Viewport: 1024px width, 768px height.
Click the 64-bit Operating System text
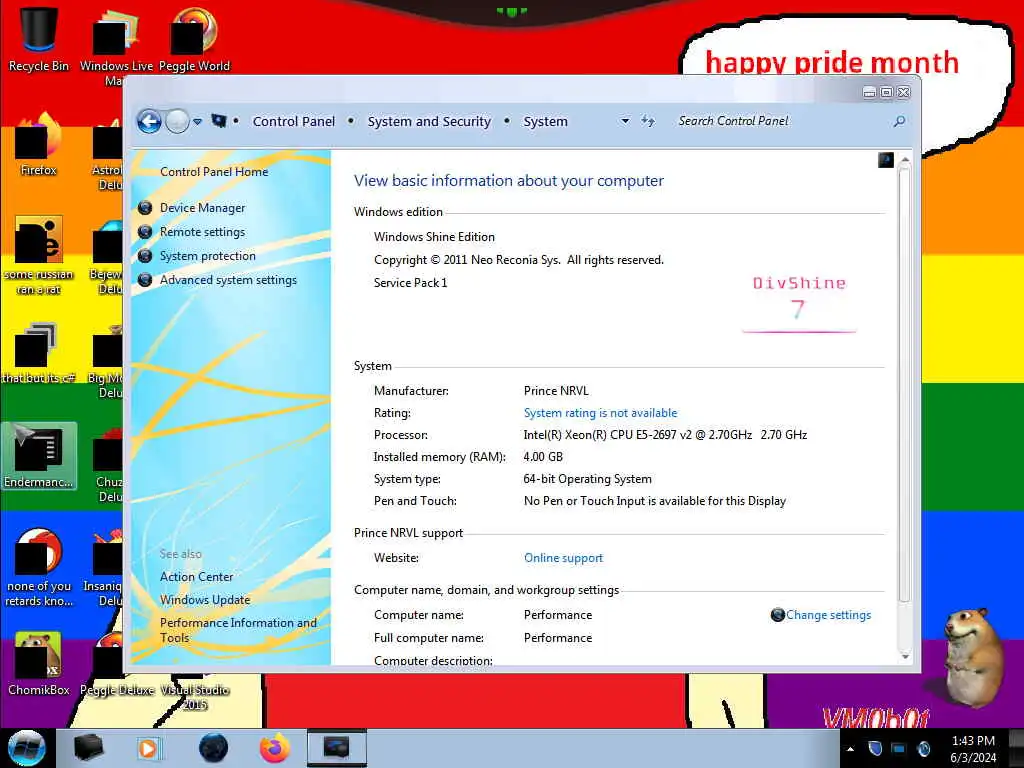pos(587,479)
